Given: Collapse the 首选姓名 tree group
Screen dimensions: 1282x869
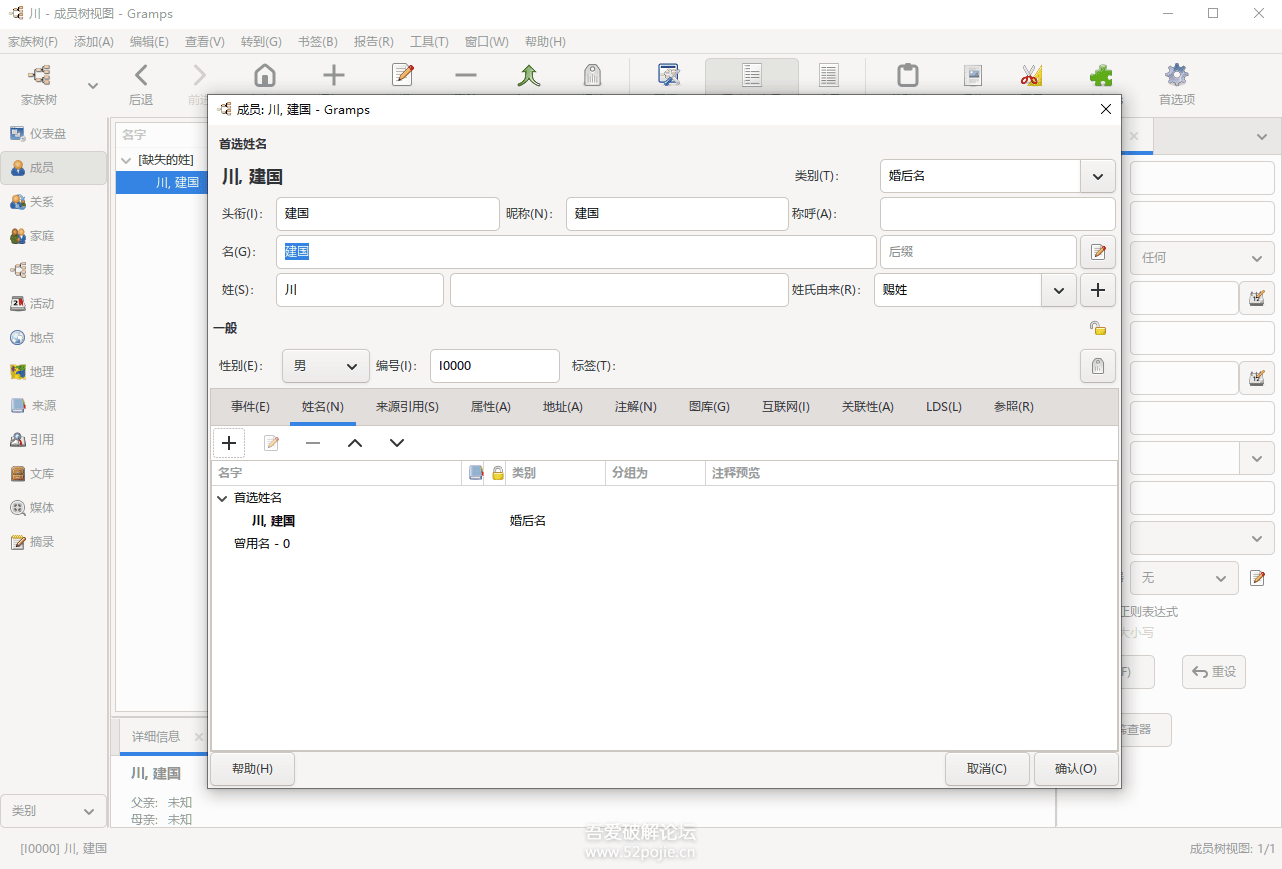Looking at the screenshot, I should (222, 498).
